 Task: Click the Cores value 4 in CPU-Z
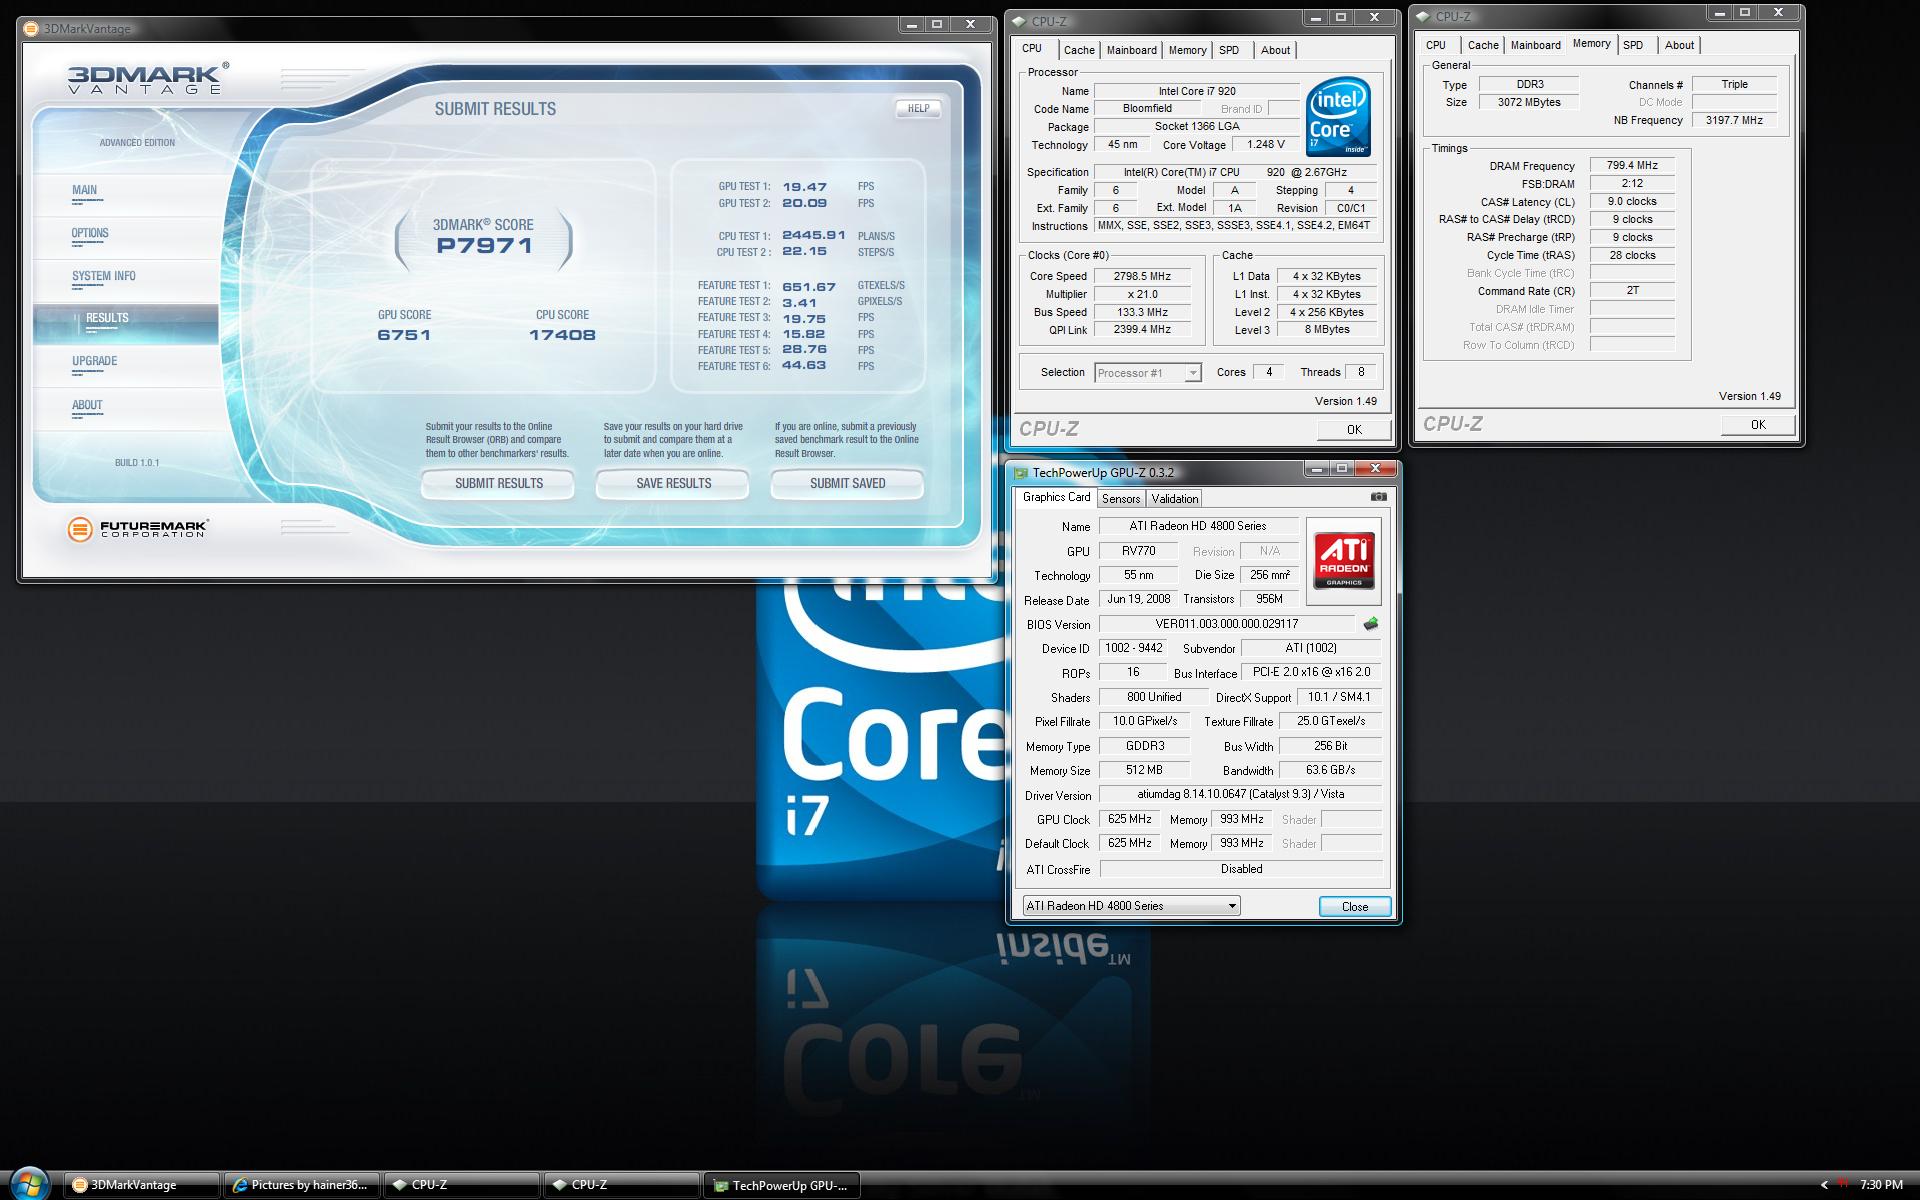click(1269, 372)
